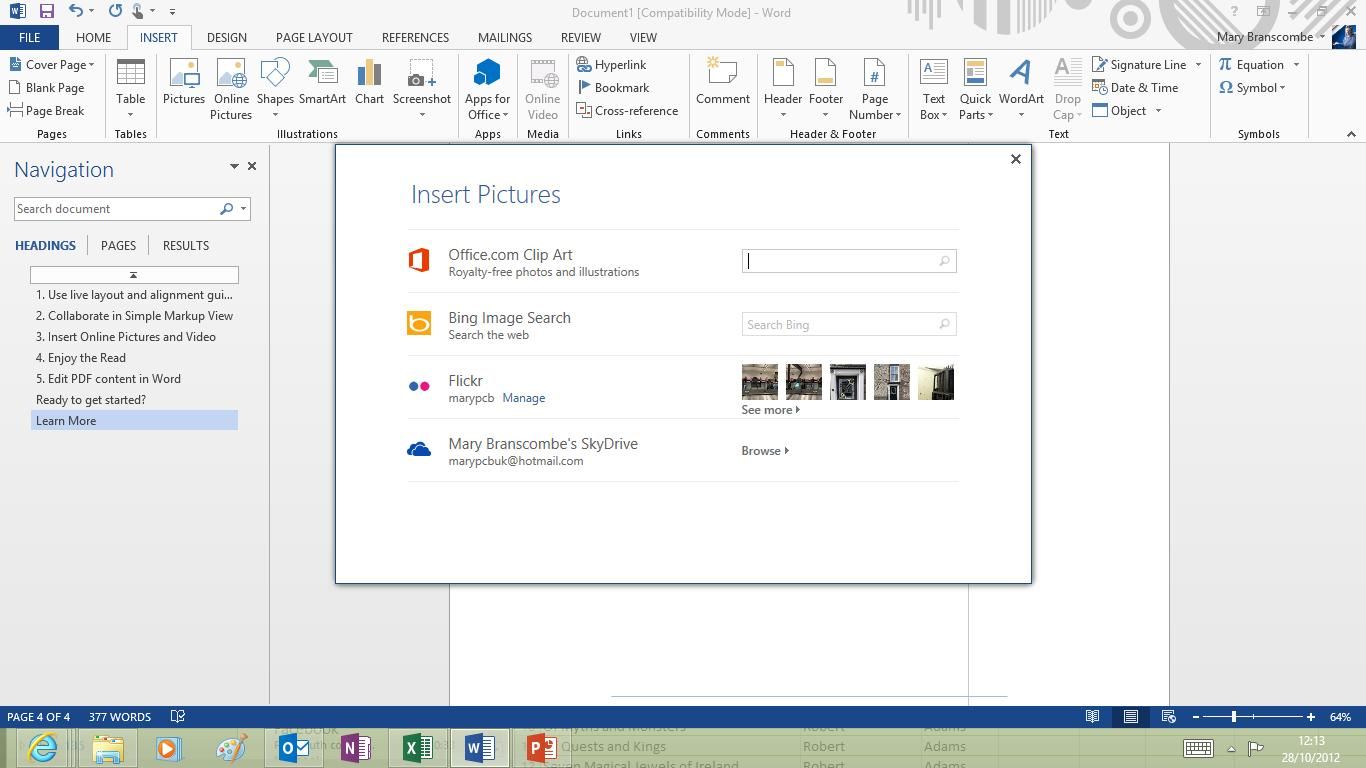Viewport: 1366px width, 768px height.
Task: Insert a Chart from the ribbon
Action: (x=369, y=80)
